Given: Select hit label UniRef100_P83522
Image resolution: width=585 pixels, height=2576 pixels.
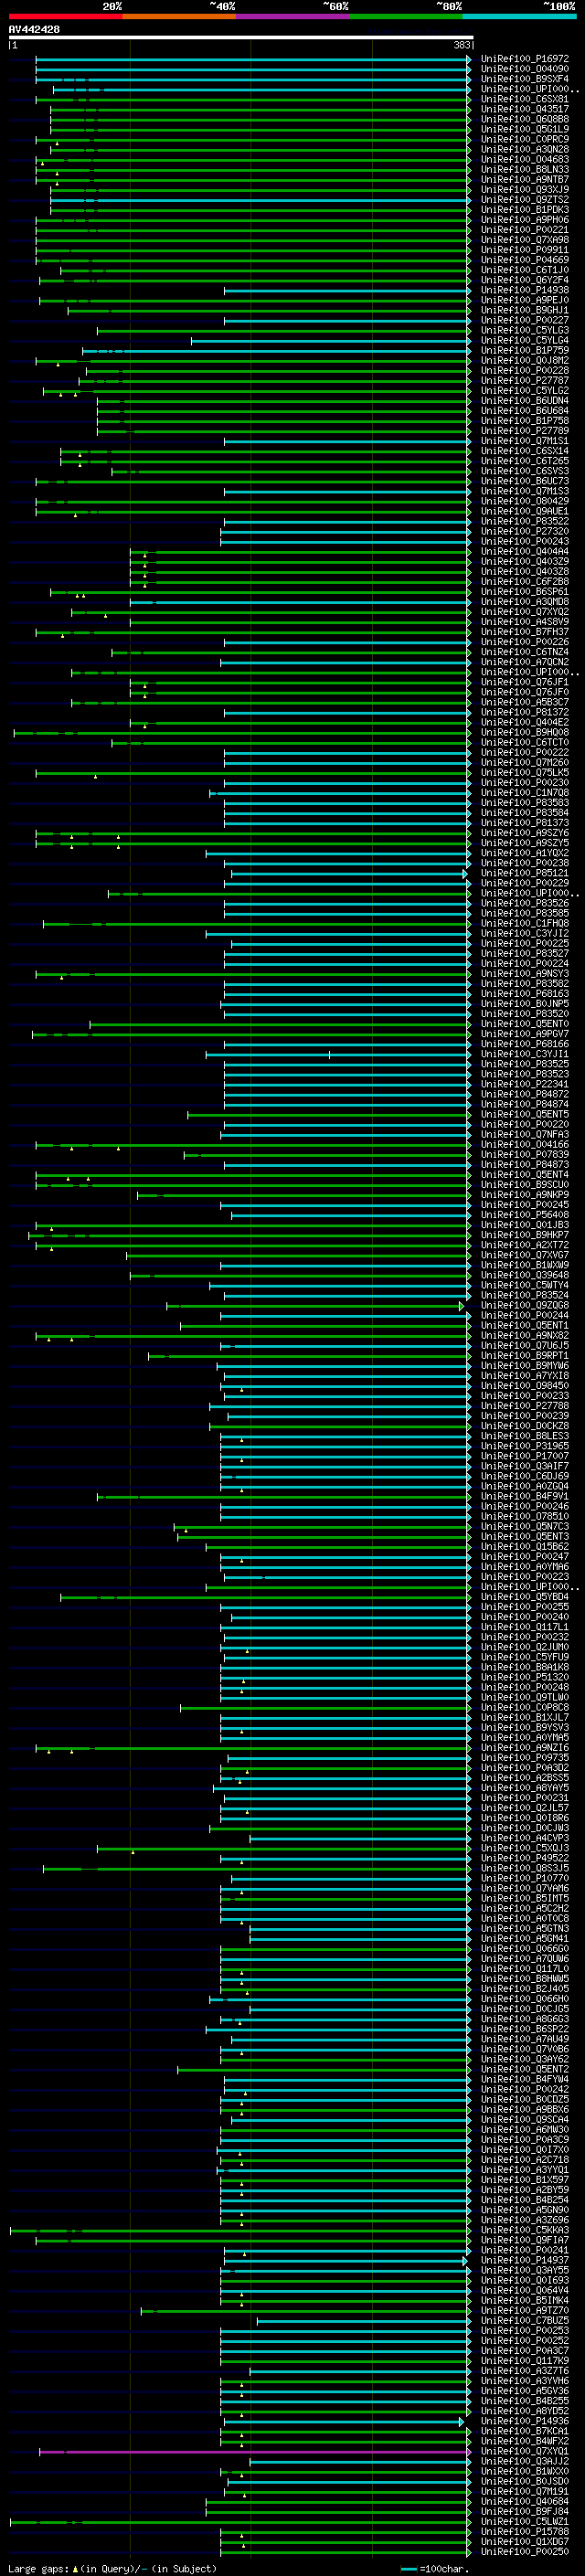Looking at the screenshot, I should tap(524, 521).
